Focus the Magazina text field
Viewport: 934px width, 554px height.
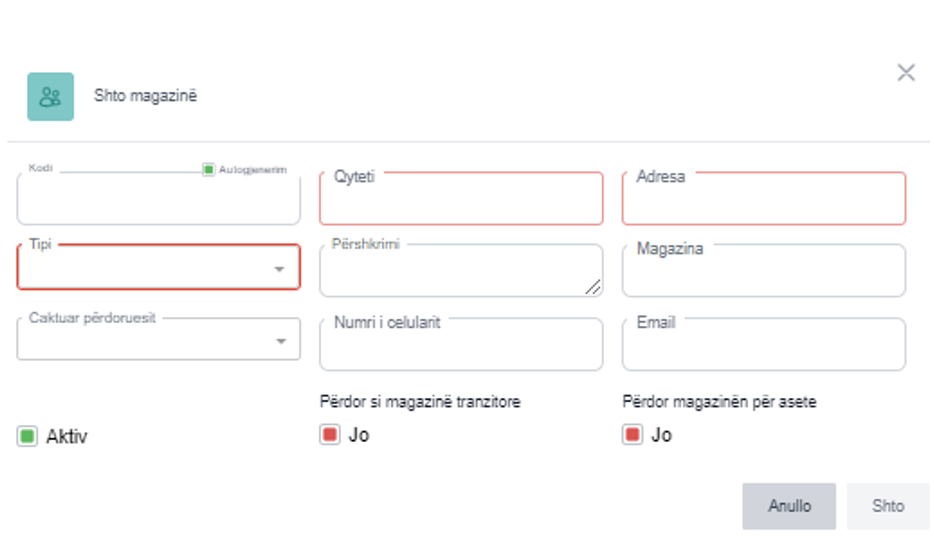(763, 275)
